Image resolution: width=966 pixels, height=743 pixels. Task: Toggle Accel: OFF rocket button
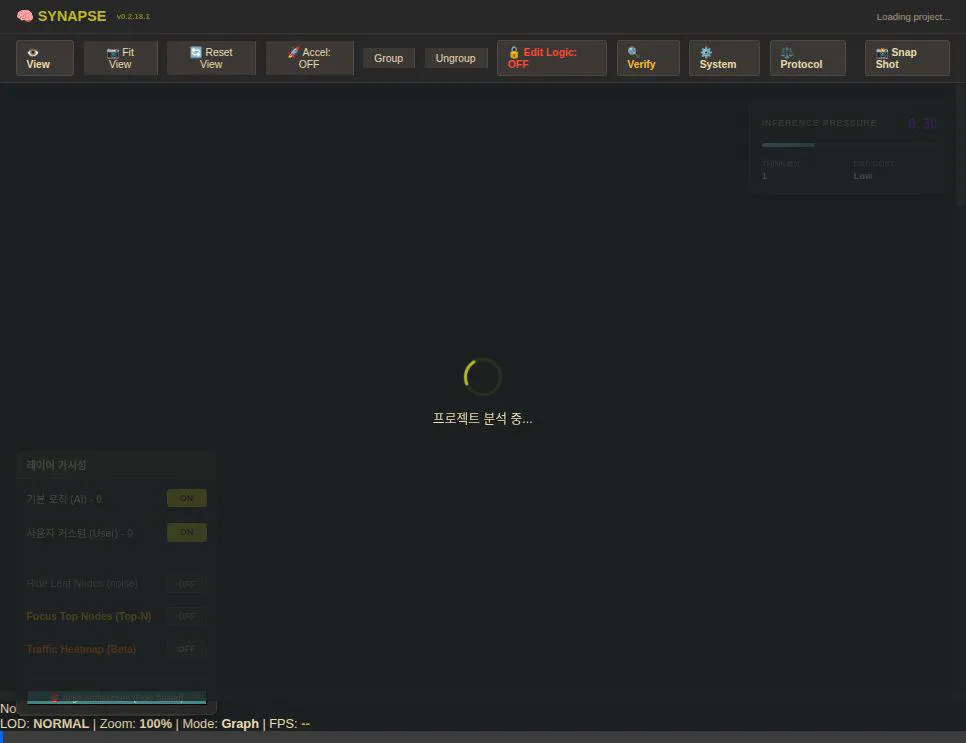click(x=309, y=58)
